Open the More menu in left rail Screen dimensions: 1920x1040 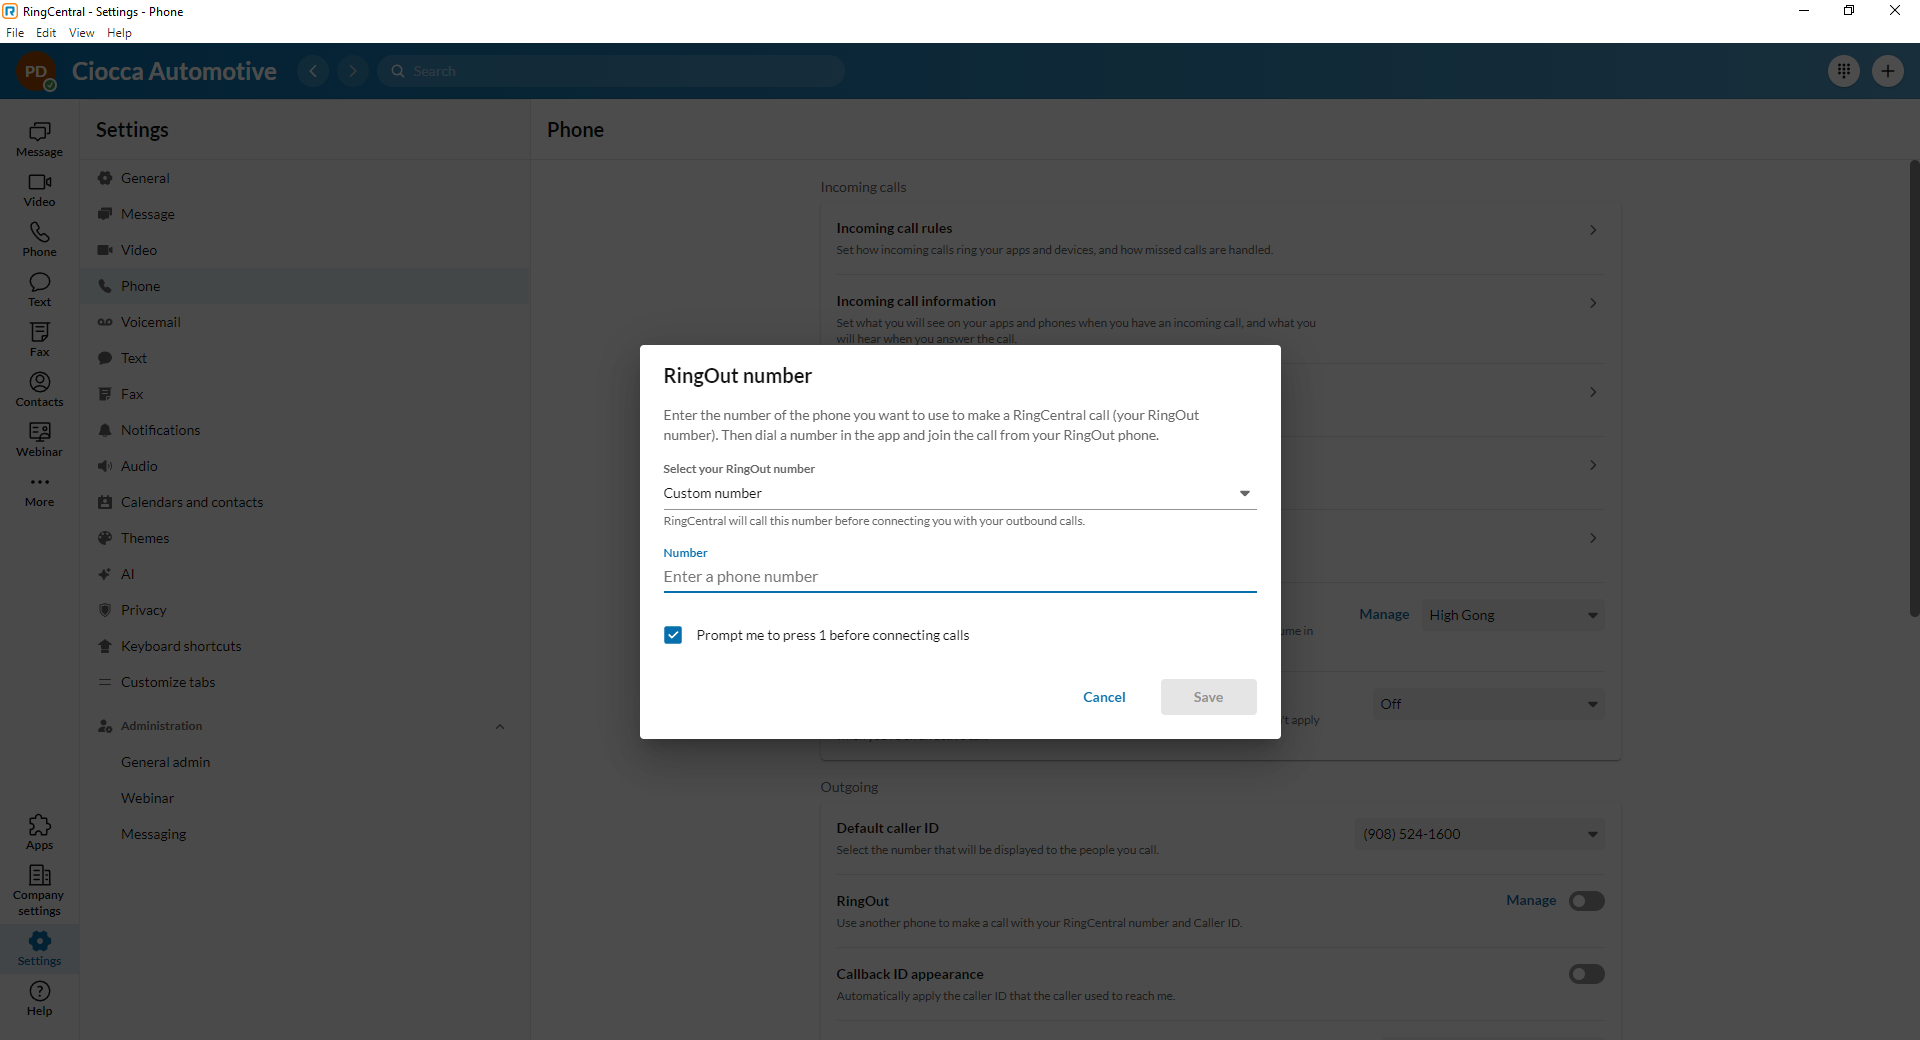(39, 489)
